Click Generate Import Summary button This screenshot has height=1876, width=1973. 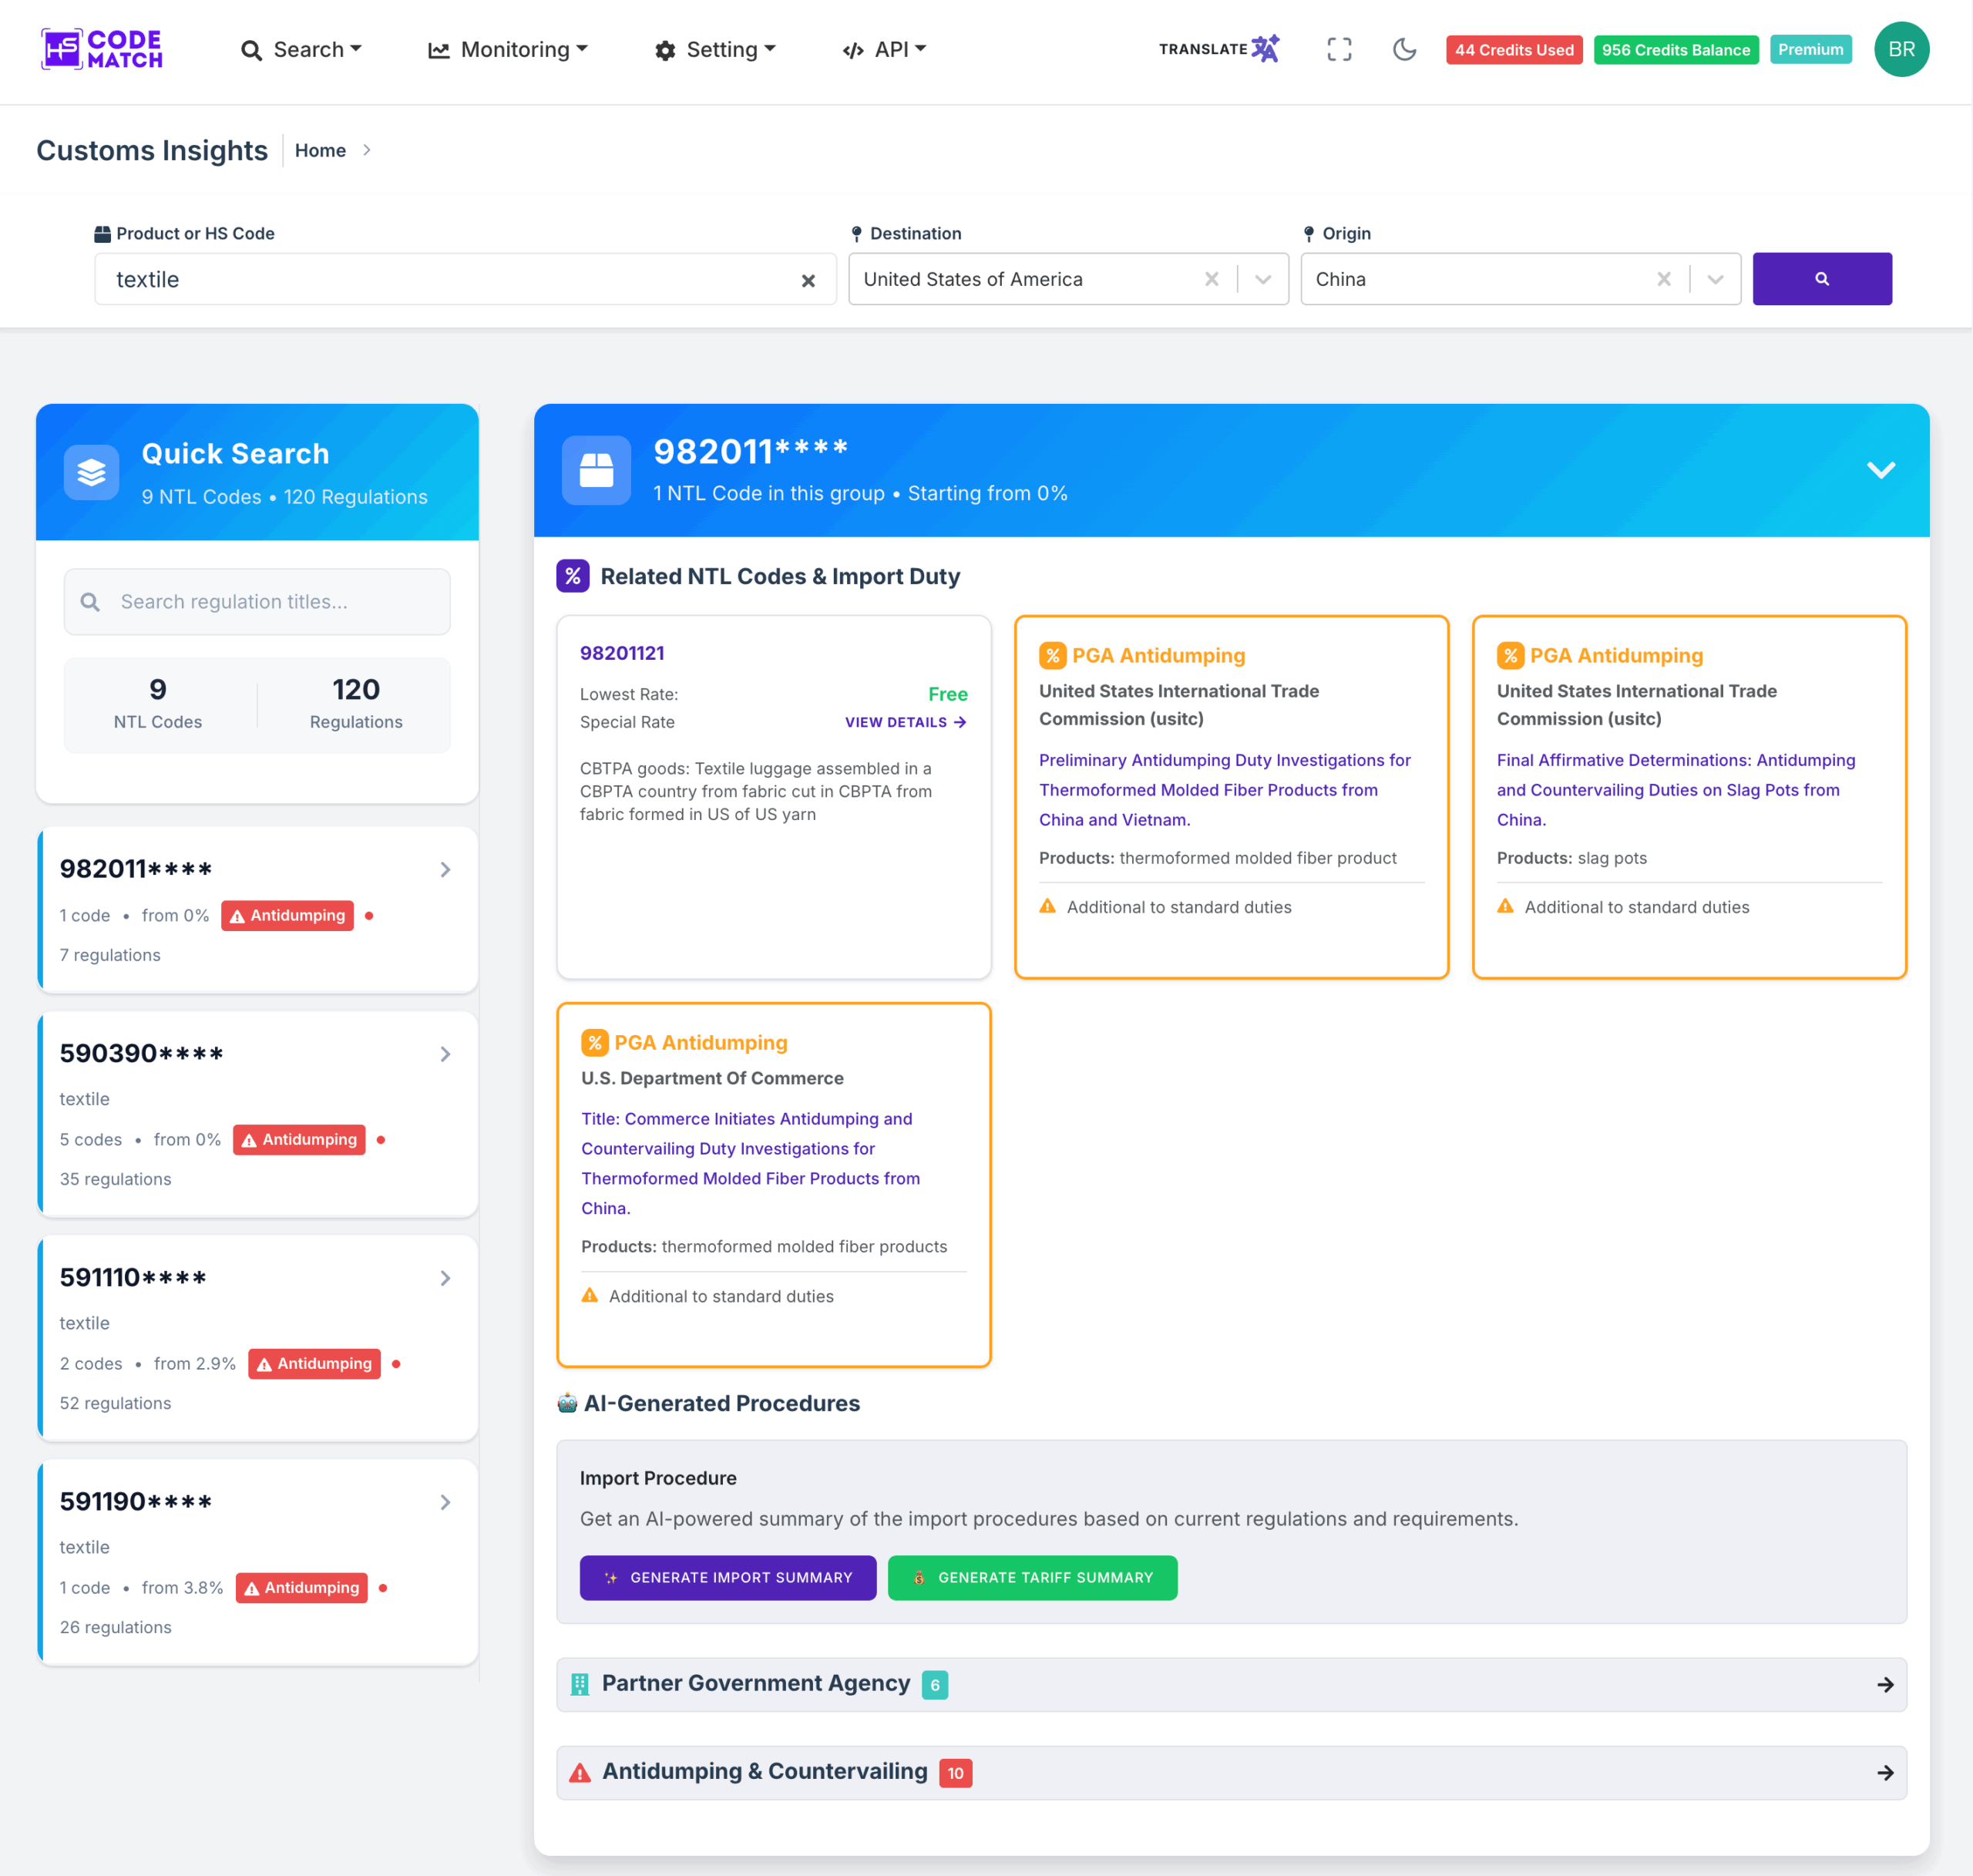click(727, 1577)
